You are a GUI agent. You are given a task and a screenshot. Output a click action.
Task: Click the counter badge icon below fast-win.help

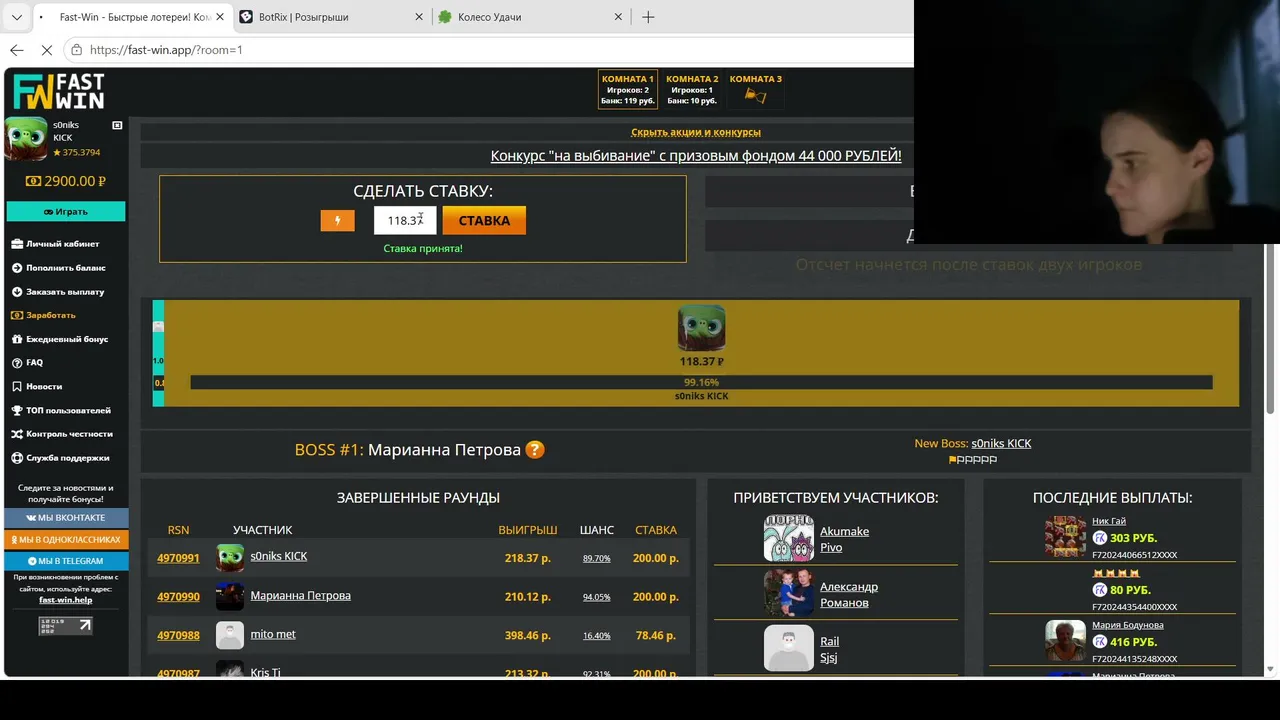click(65, 626)
